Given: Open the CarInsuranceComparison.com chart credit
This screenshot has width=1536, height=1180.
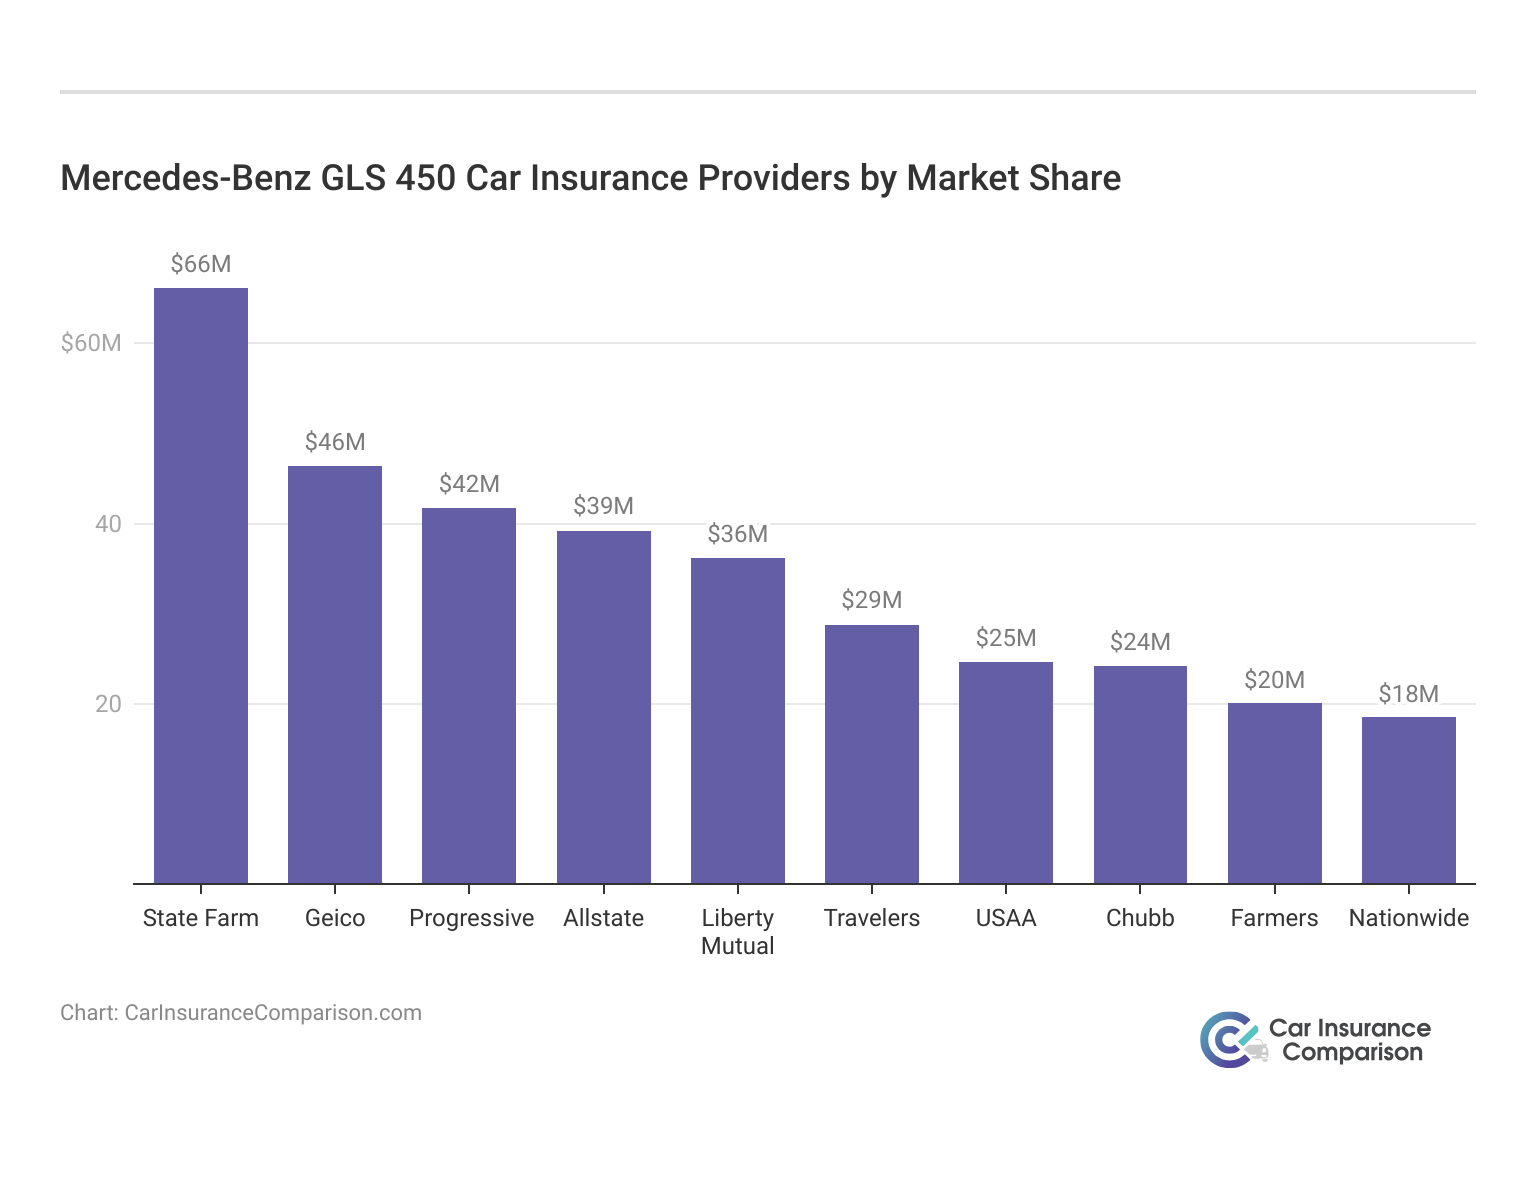Looking at the screenshot, I should [x=273, y=1013].
